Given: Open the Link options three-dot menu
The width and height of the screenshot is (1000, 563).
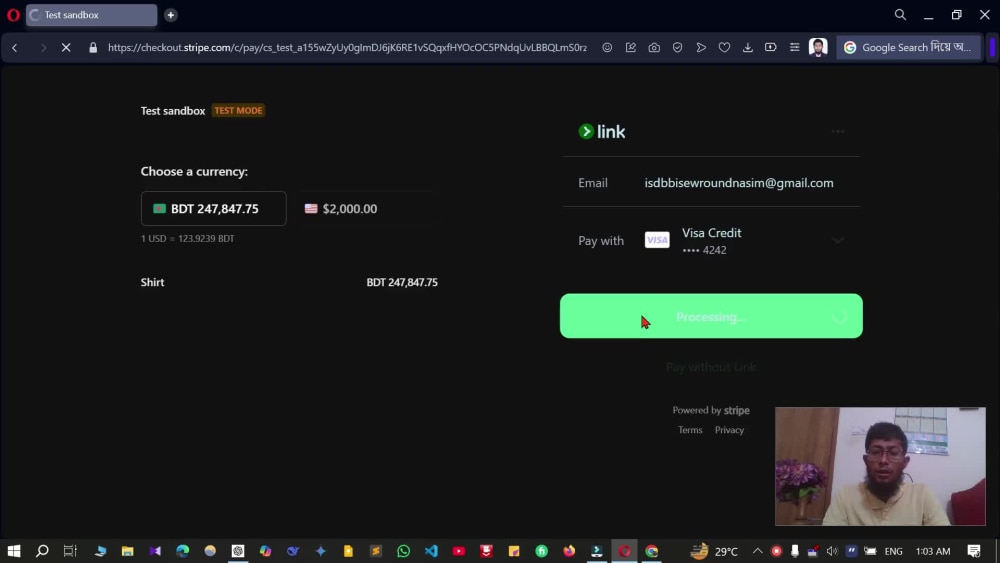Looking at the screenshot, I should 837,131.
